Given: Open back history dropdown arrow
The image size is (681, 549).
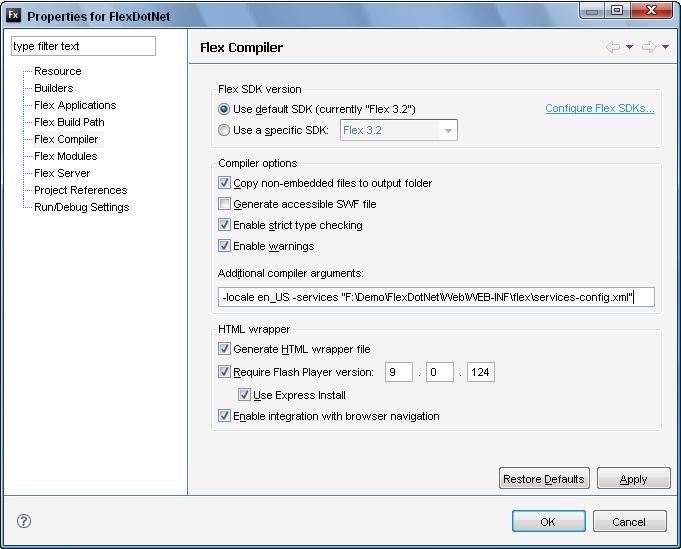Looking at the screenshot, I should (629, 47).
